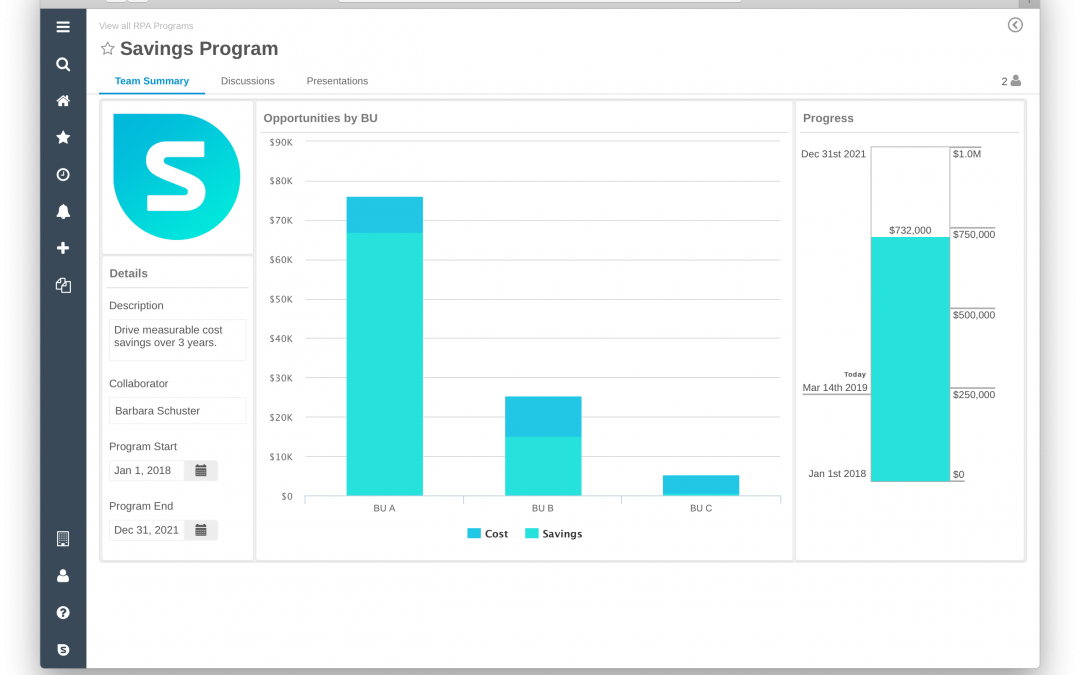View the 2 team members
Viewport: 1080px width, 675px height.
1011,81
